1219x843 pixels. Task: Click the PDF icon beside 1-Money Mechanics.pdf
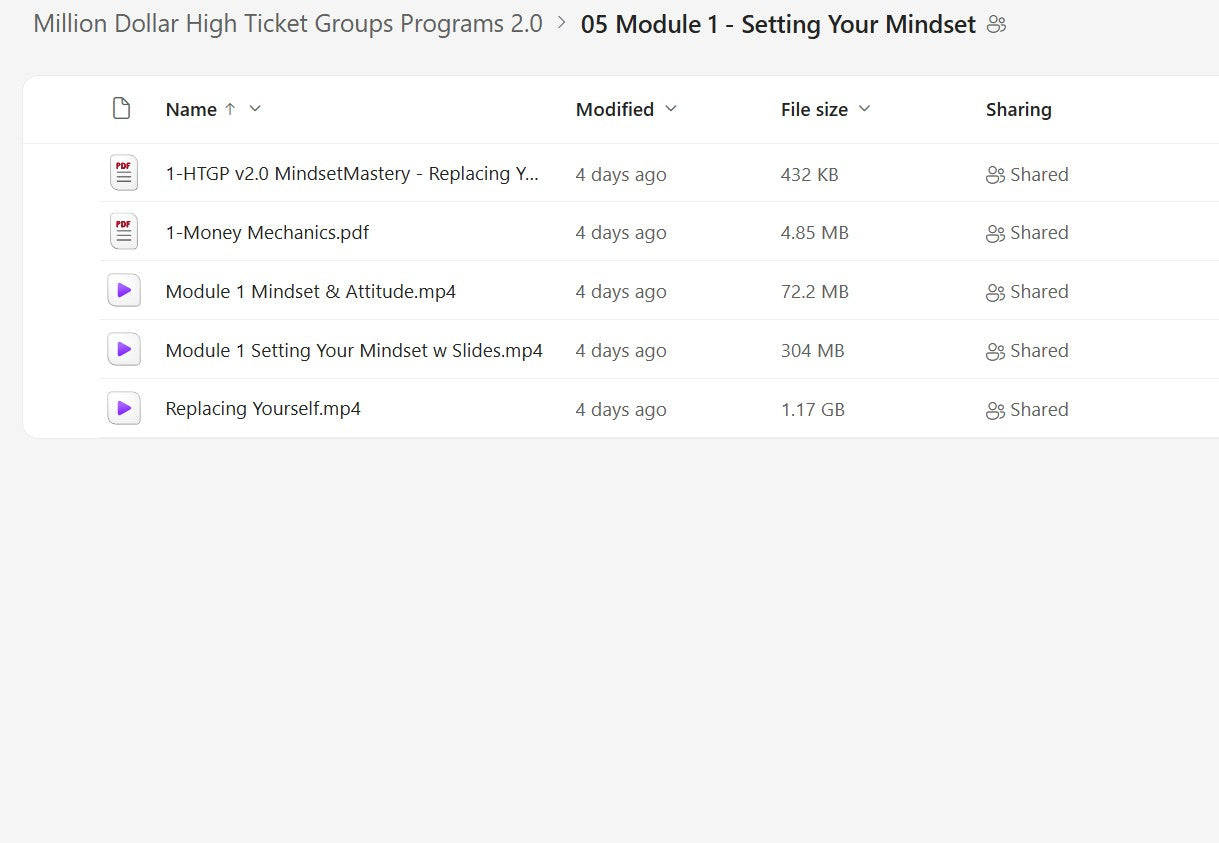[124, 232]
